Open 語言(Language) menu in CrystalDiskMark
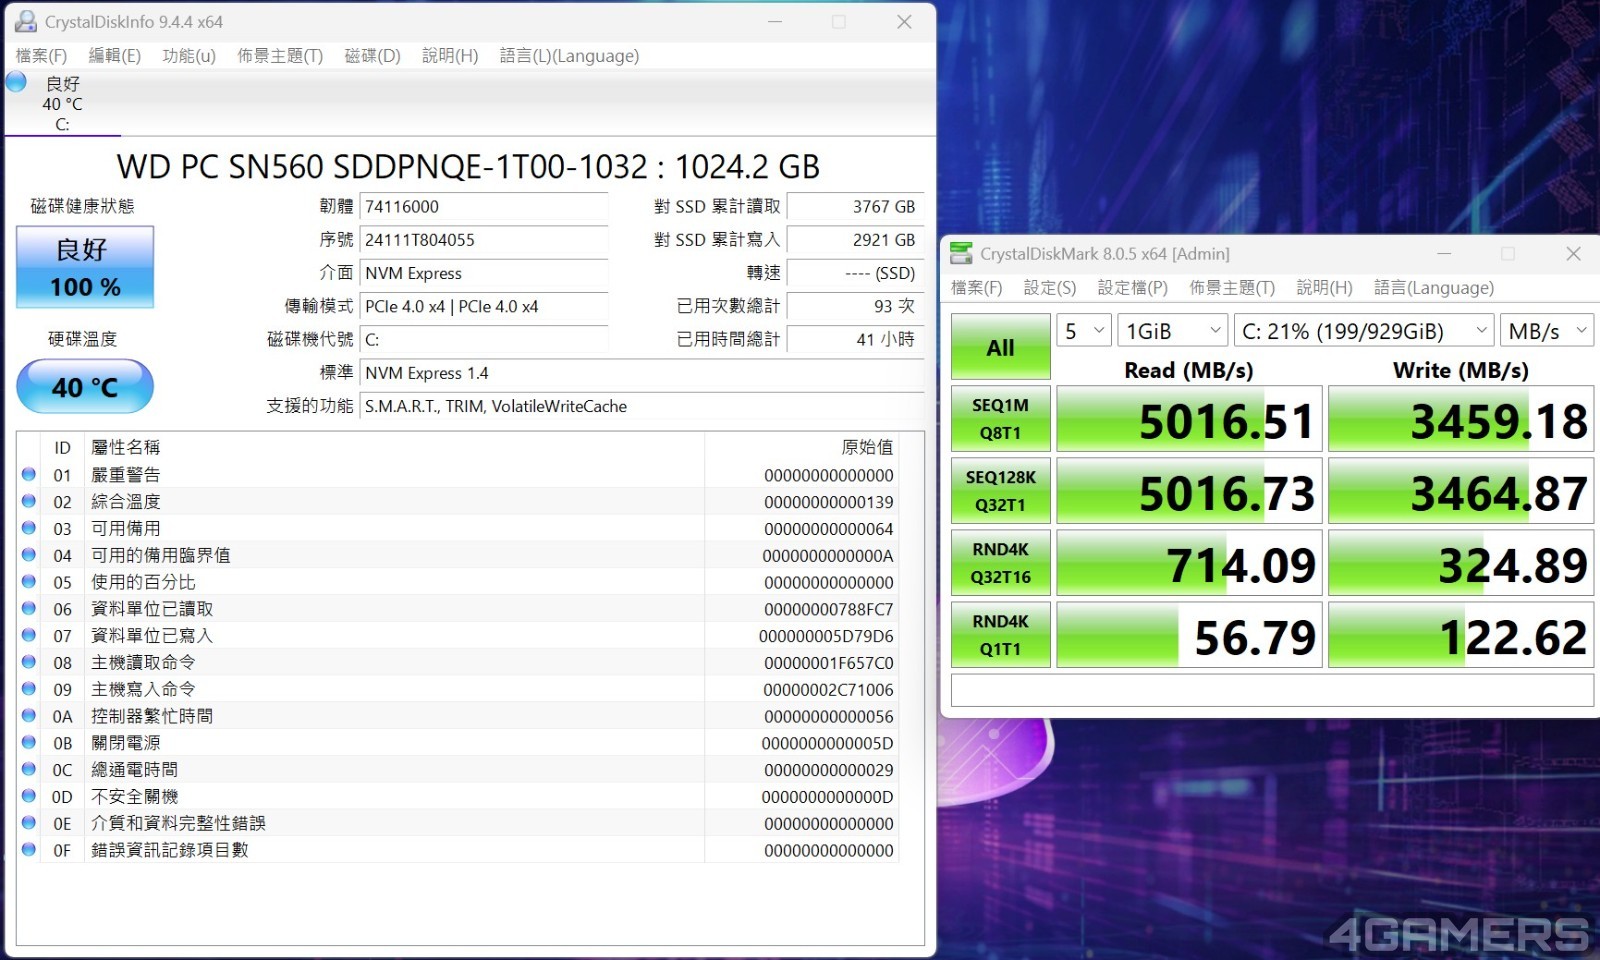The image size is (1600, 960). [1434, 288]
